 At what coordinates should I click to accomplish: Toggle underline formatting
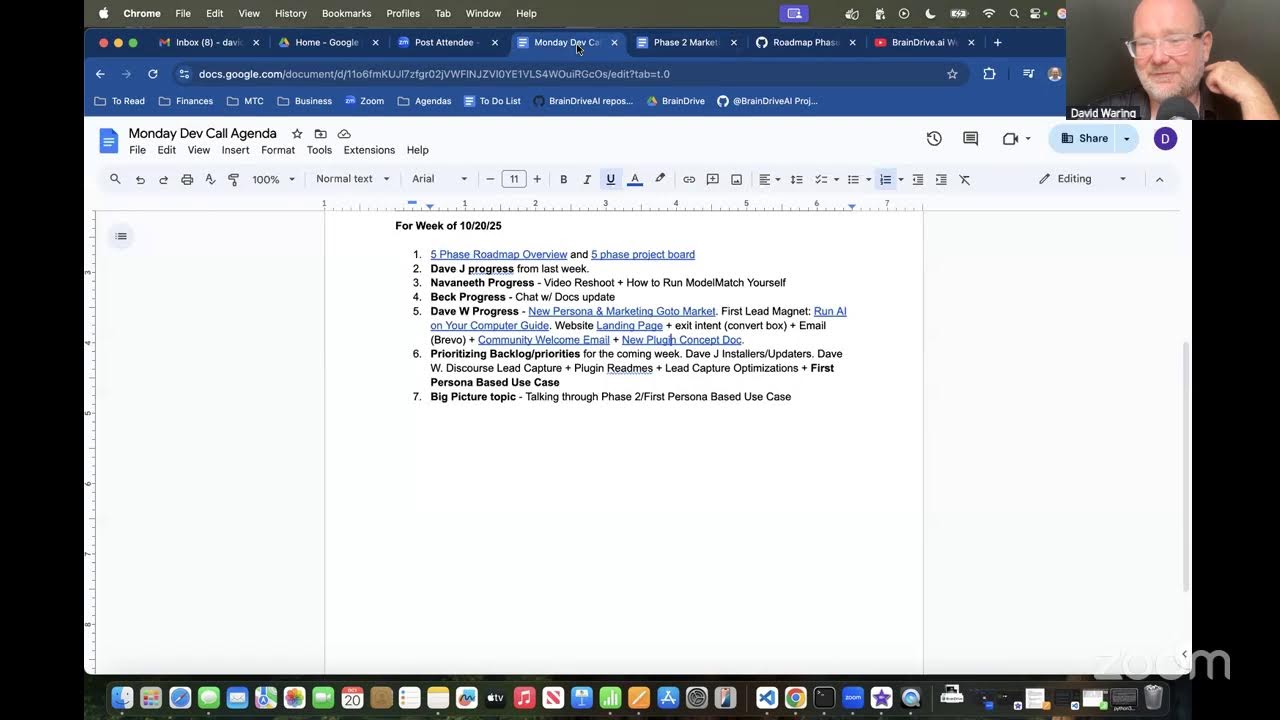[610, 179]
